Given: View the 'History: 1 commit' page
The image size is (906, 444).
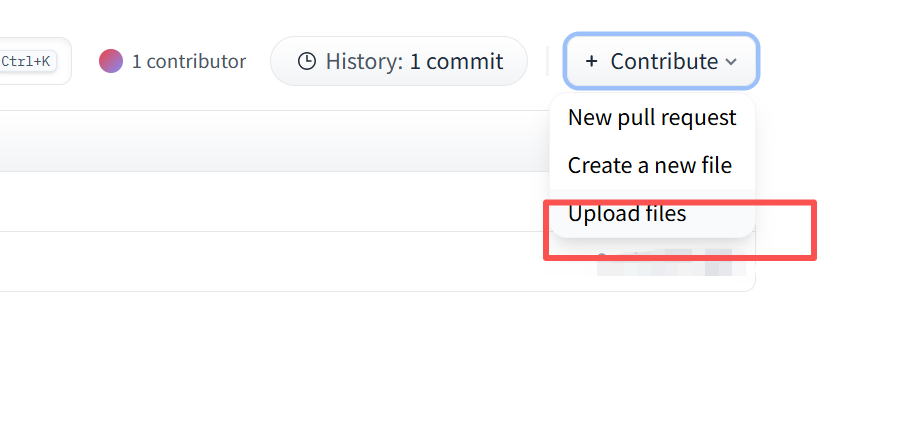Looking at the screenshot, I should point(398,62).
